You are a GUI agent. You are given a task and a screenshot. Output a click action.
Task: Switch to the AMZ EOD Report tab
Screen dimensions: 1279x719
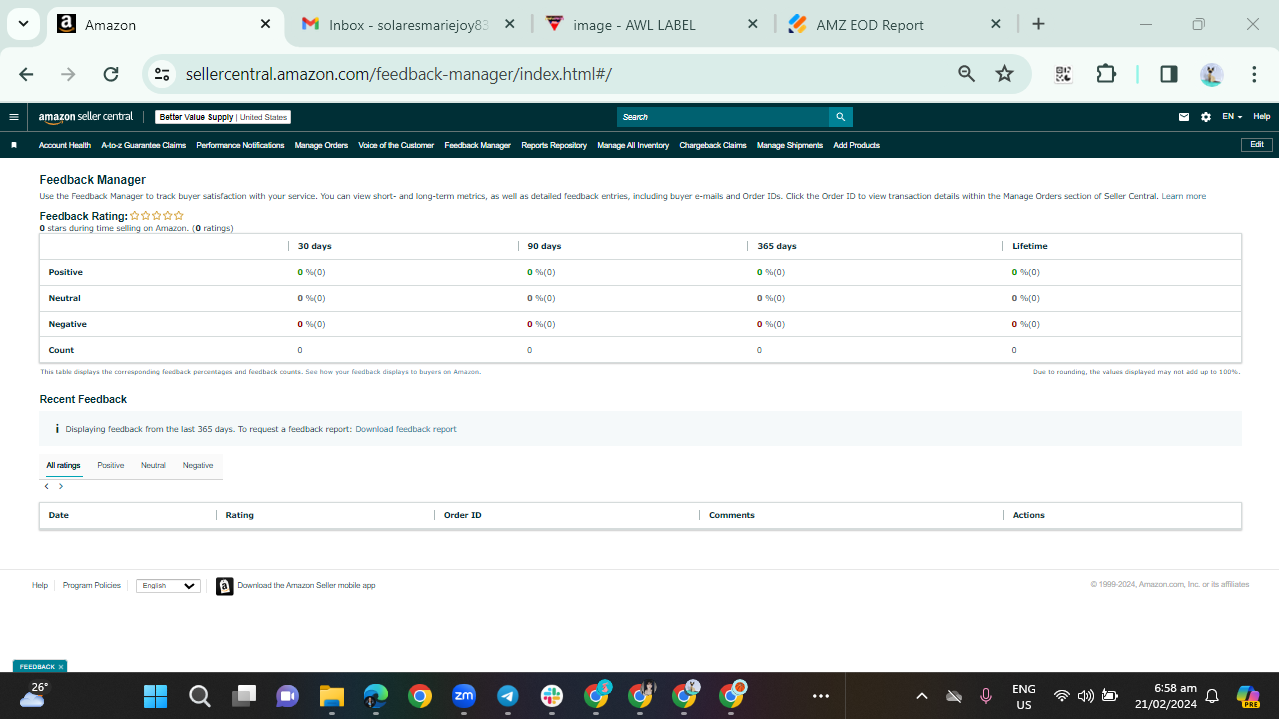[x=896, y=24]
